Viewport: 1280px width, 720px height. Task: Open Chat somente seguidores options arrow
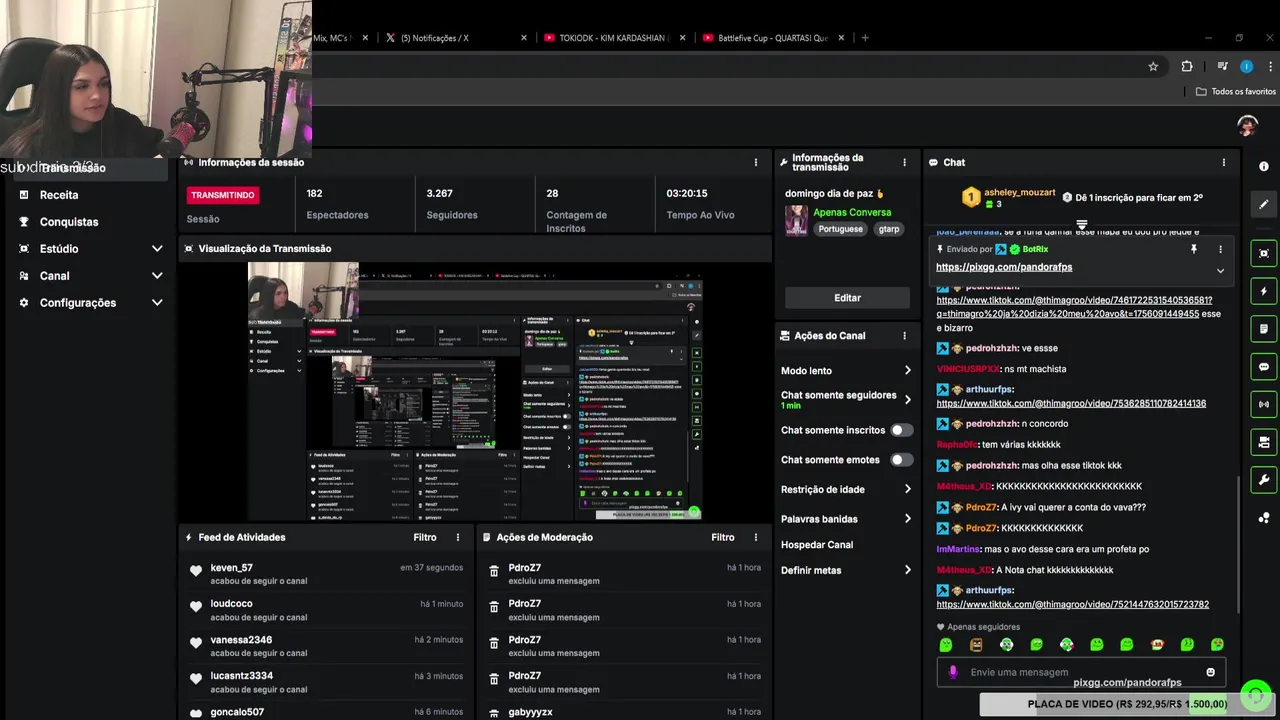tap(907, 399)
